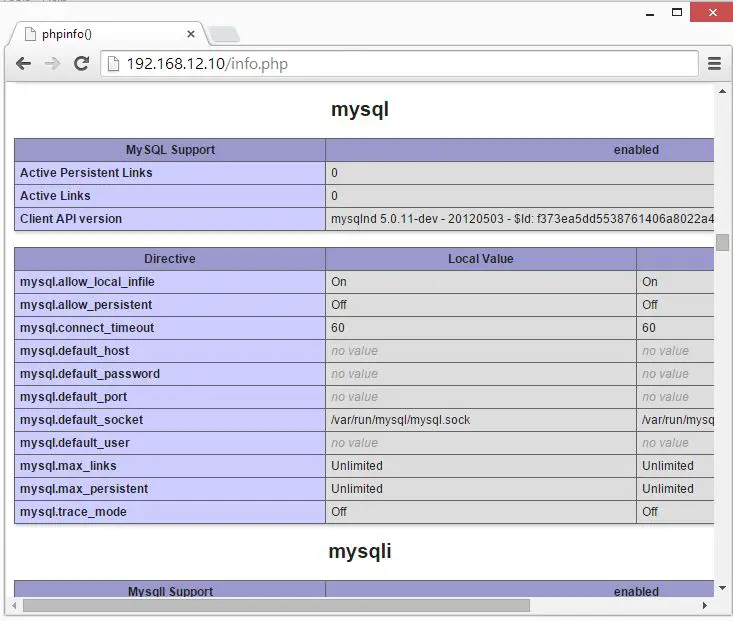733x621 pixels.
Task: Click the horizontal scrollbar right arrow
Action: coord(705,606)
